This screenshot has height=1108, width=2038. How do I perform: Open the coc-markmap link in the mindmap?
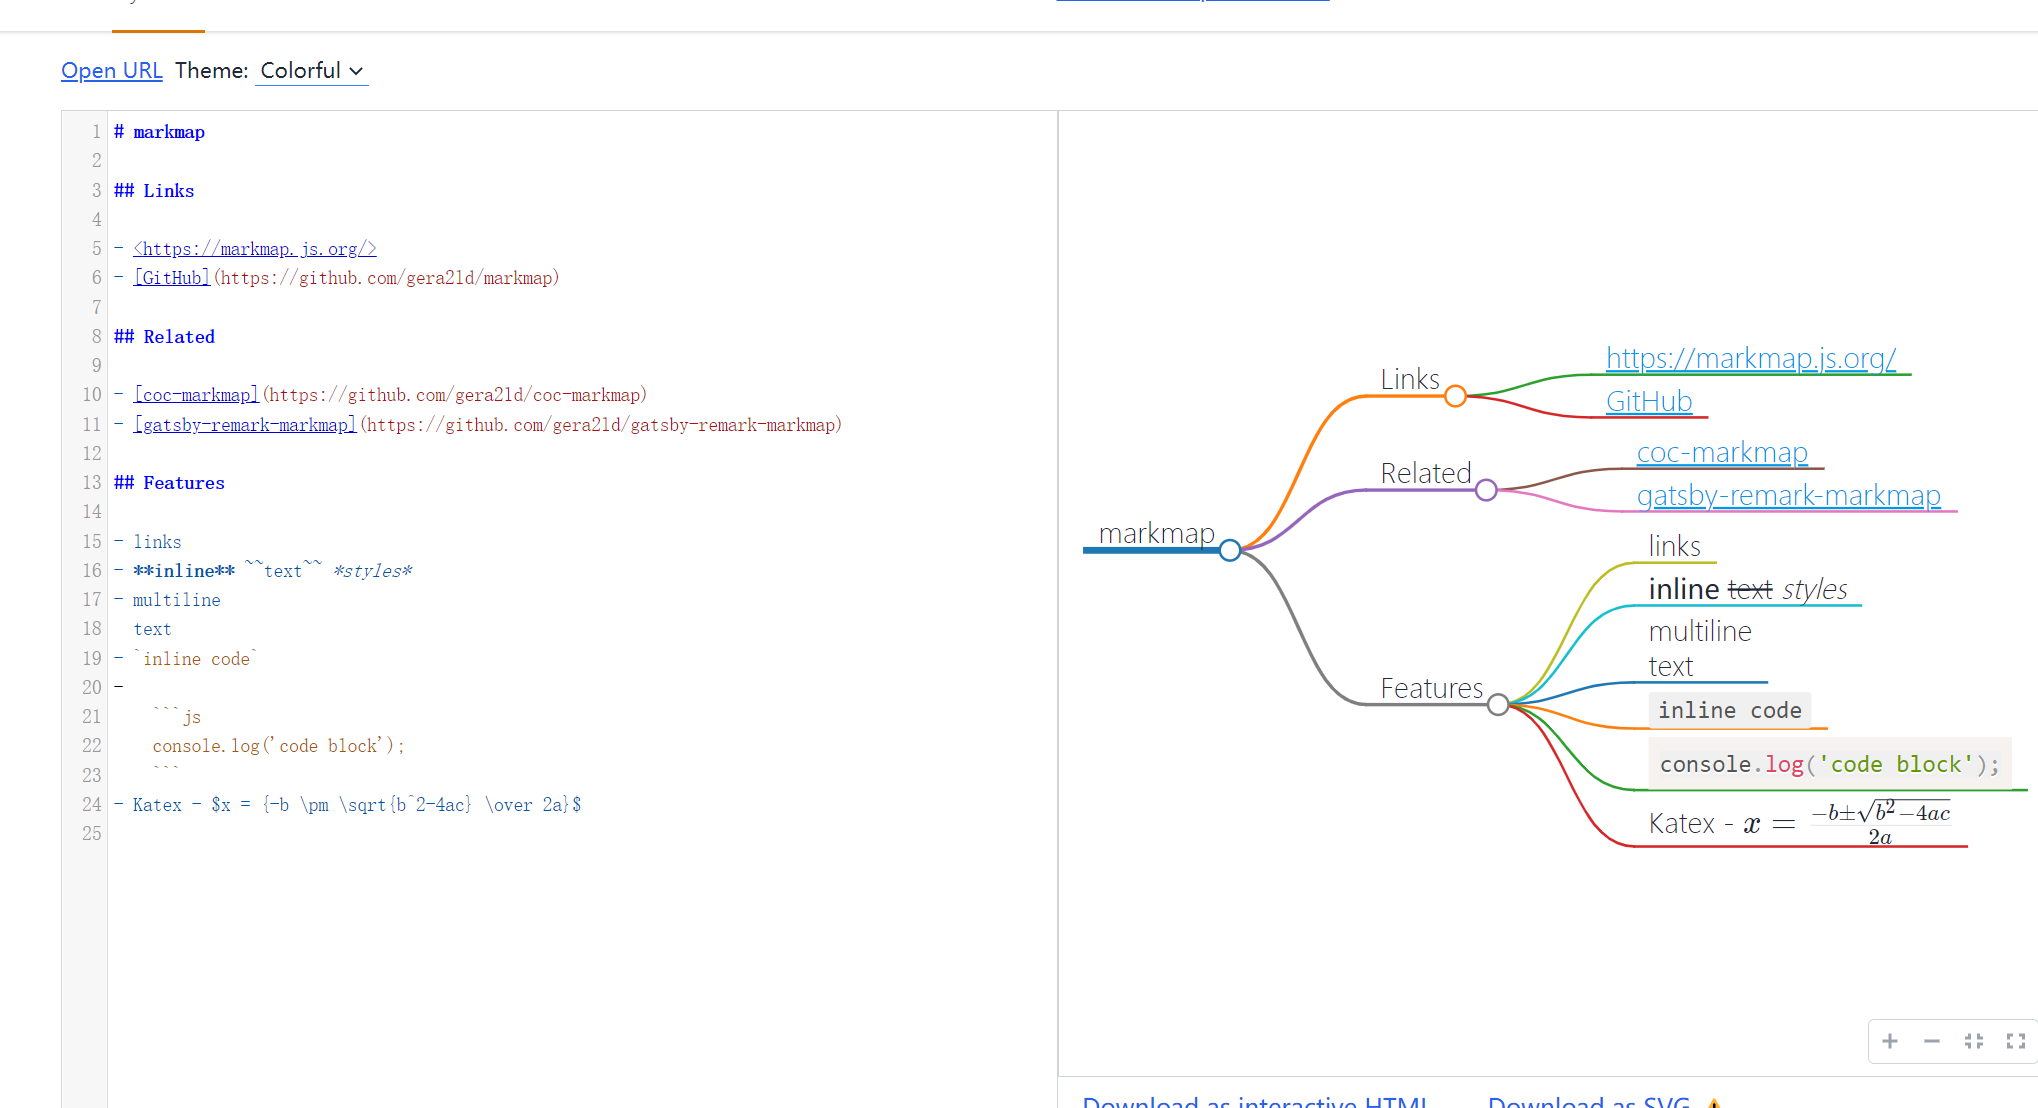1721,452
